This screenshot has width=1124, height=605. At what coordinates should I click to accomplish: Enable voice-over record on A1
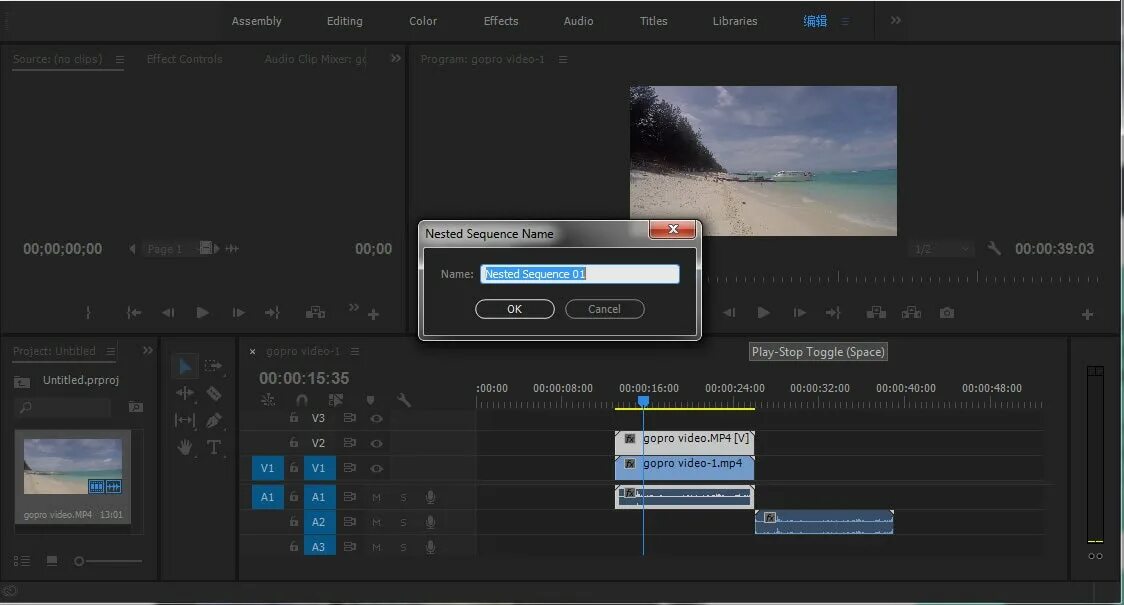(430, 497)
